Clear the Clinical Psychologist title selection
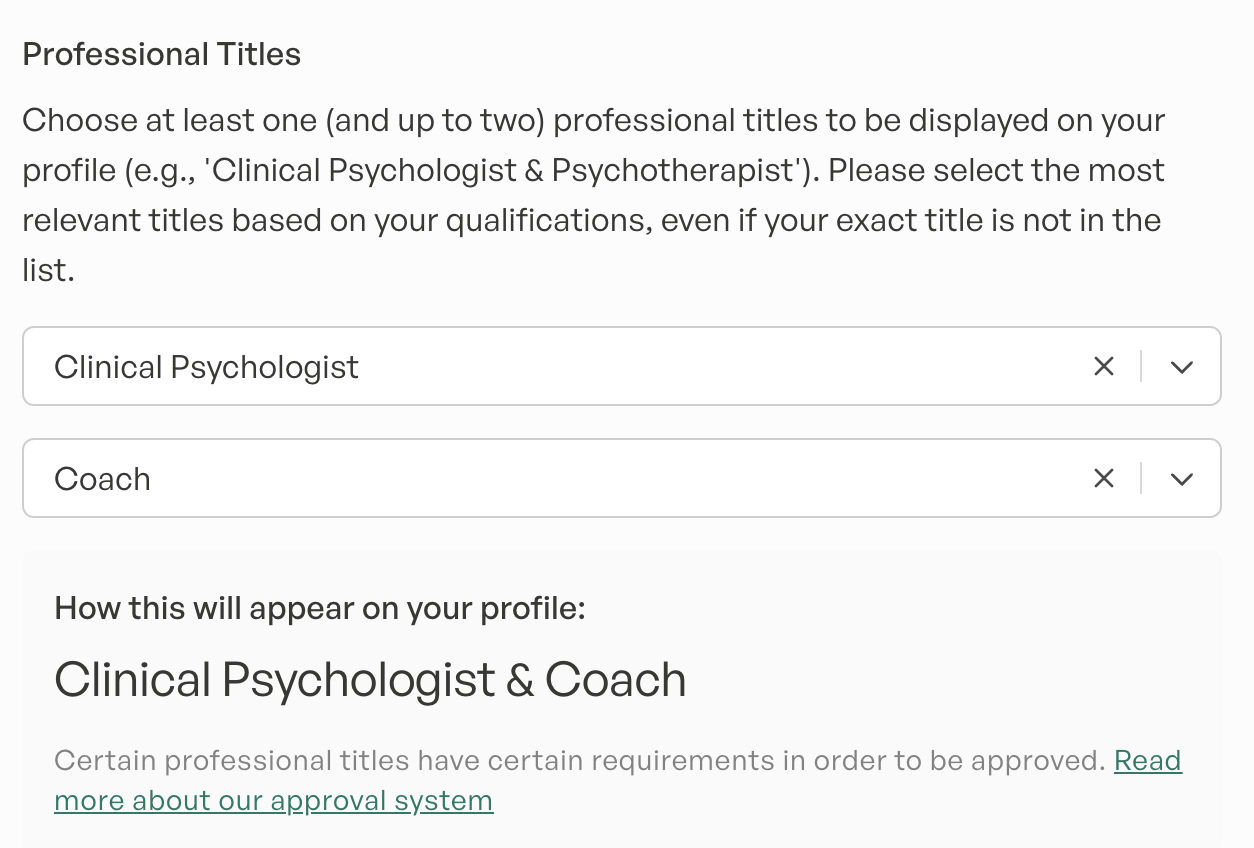The height and width of the screenshot is (848, 1254). tap(1103, 367)
